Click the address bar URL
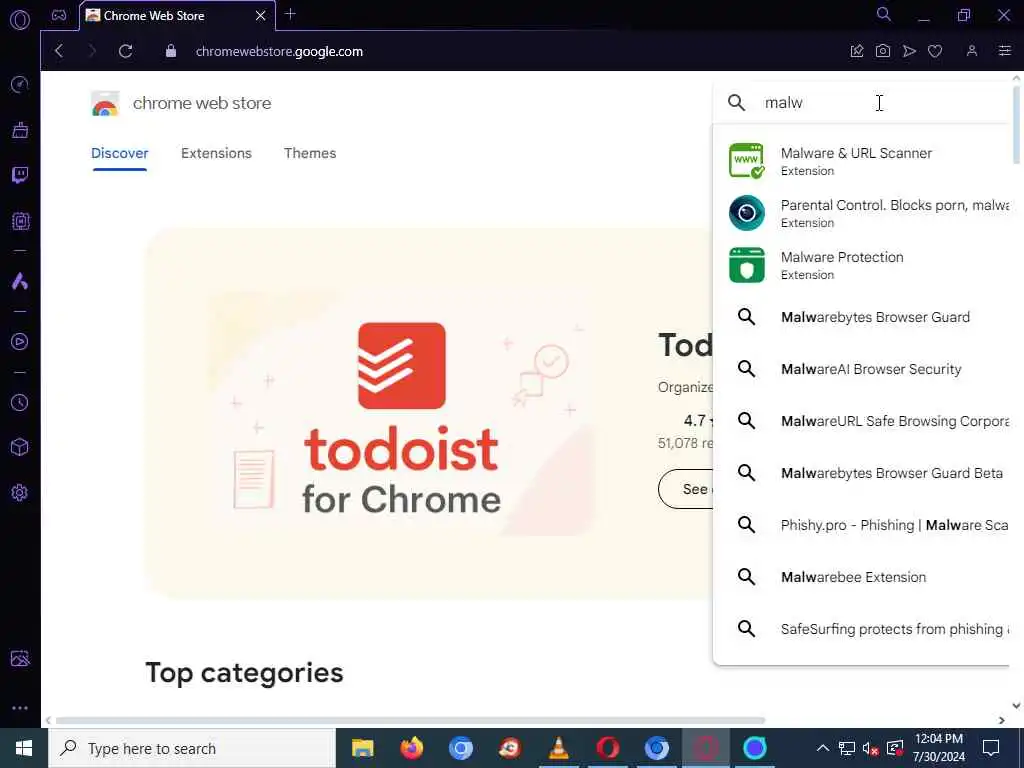This screenshot has width=1024, height=768. click(x=280, y=52)
